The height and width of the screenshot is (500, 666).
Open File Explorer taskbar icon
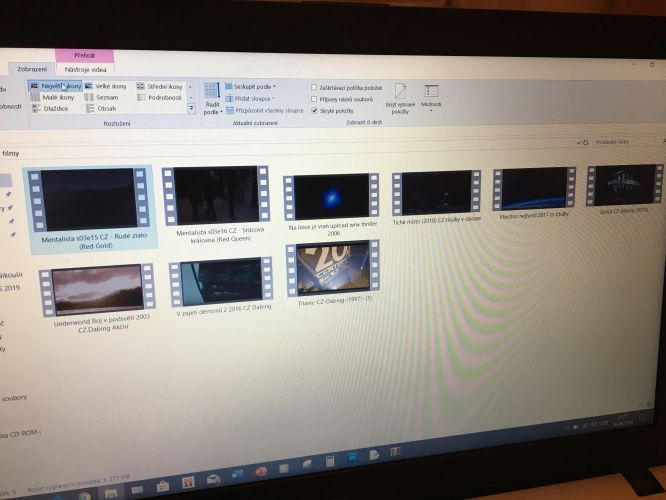111,493
